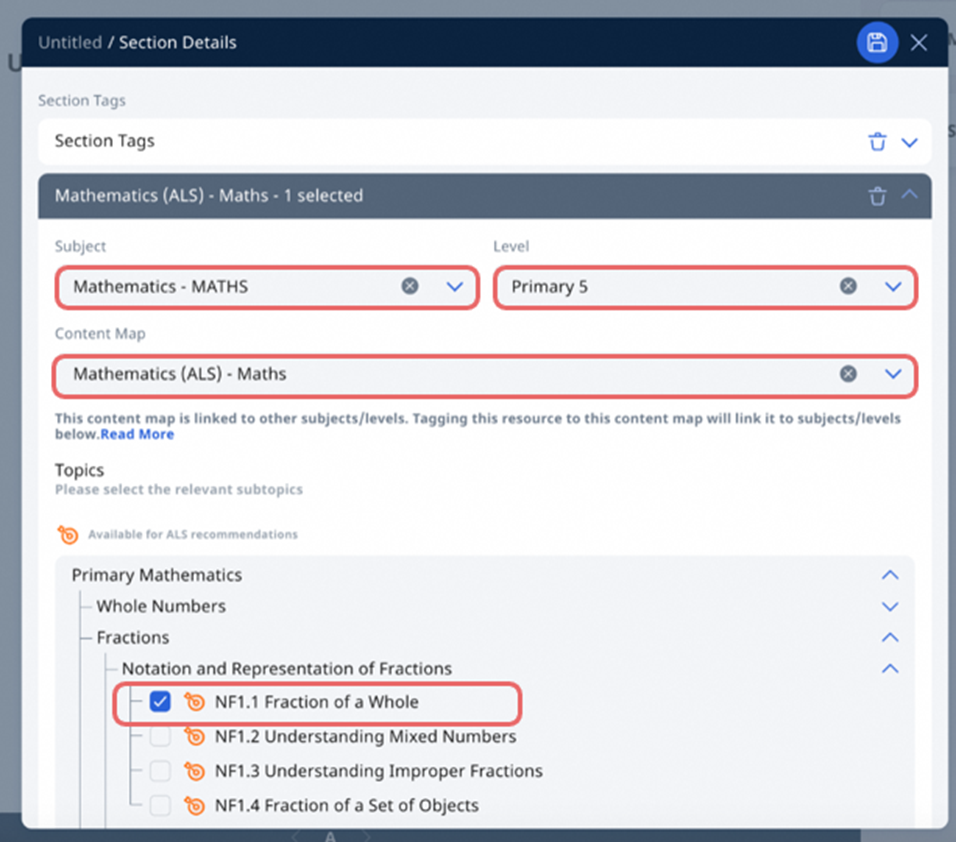Delete the Section Tags row

[x=877, y=142]
